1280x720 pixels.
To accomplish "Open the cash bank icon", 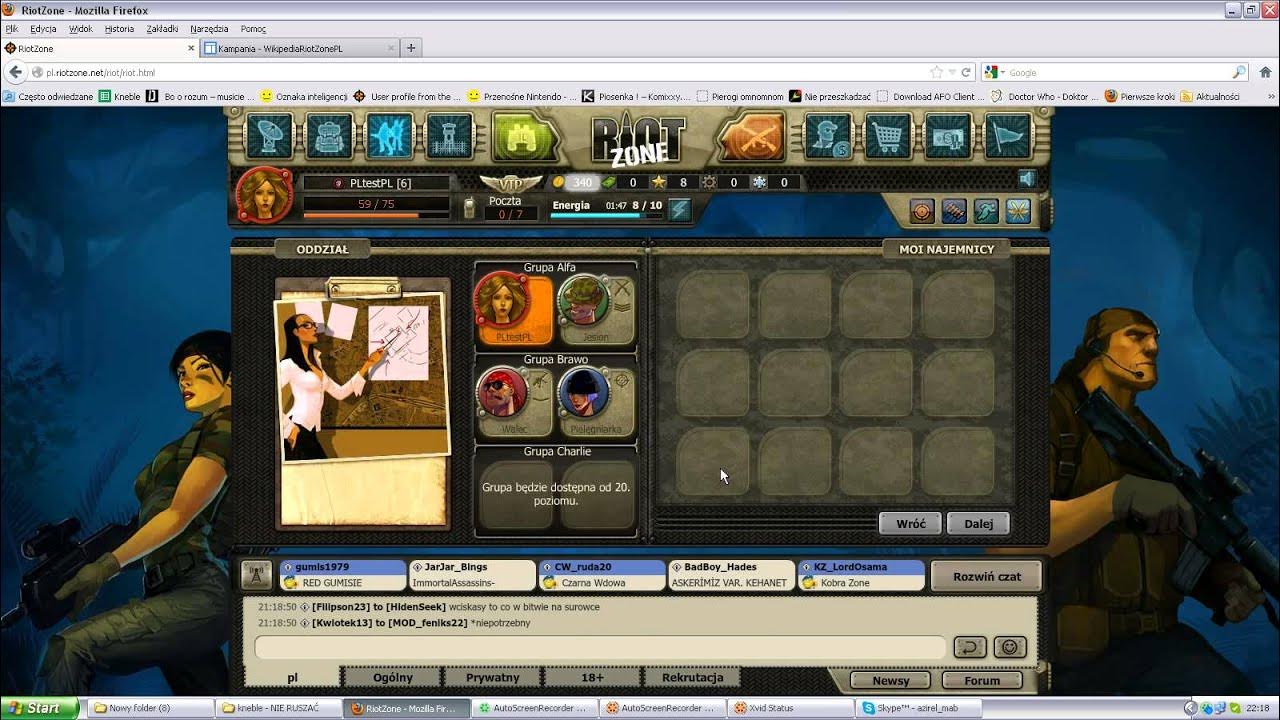I will 948,136.
